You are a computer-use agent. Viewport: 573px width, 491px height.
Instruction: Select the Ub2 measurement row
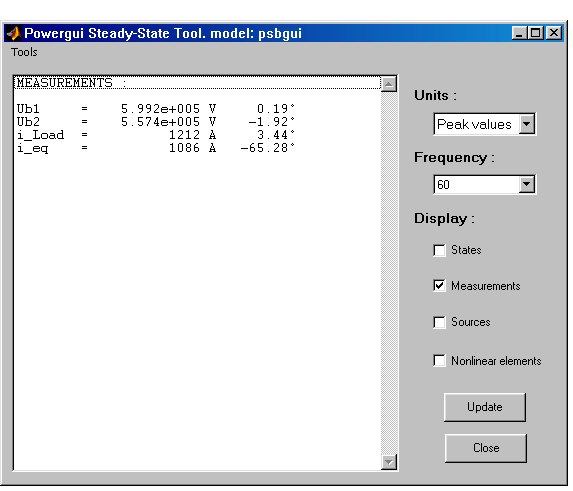click(197, 122)
